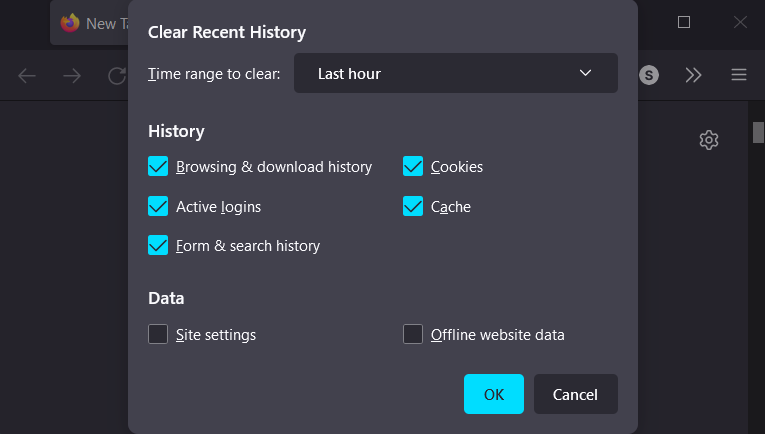Screen dimensions: 765x434
Task: Cancel the Clear Recent History dialog
Action: click(x=575, y=394)
